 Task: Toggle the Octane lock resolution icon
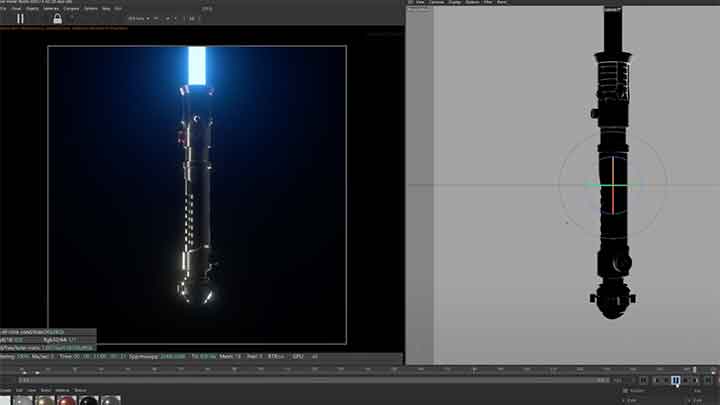point(57,18)
